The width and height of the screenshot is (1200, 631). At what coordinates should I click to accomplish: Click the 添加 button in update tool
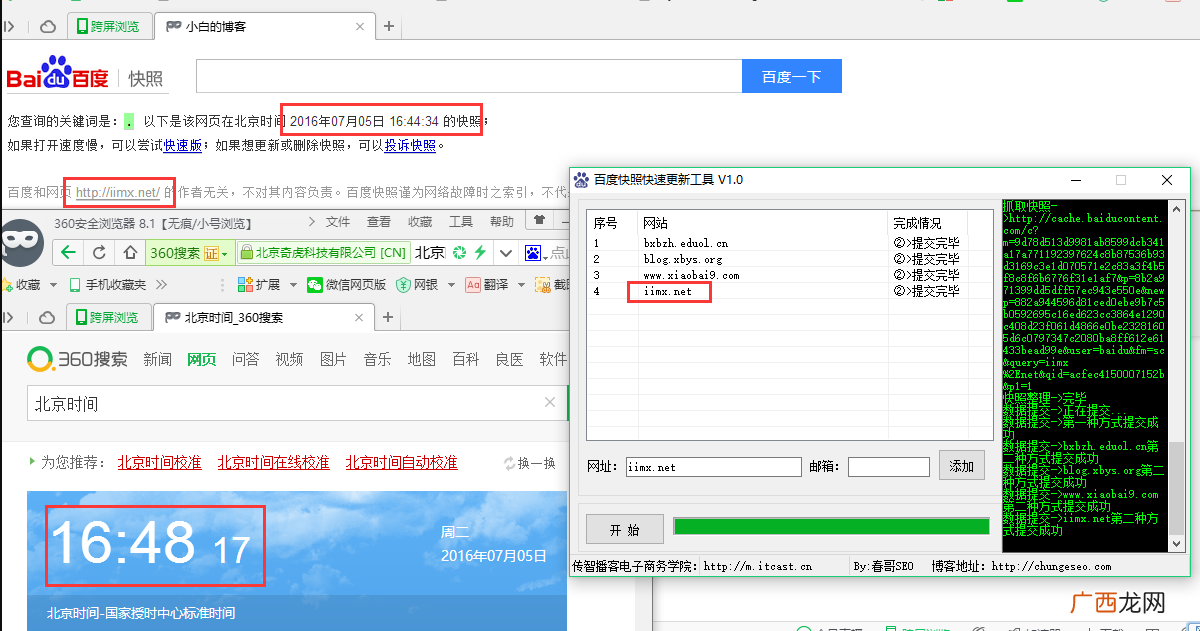pos(962,466)
